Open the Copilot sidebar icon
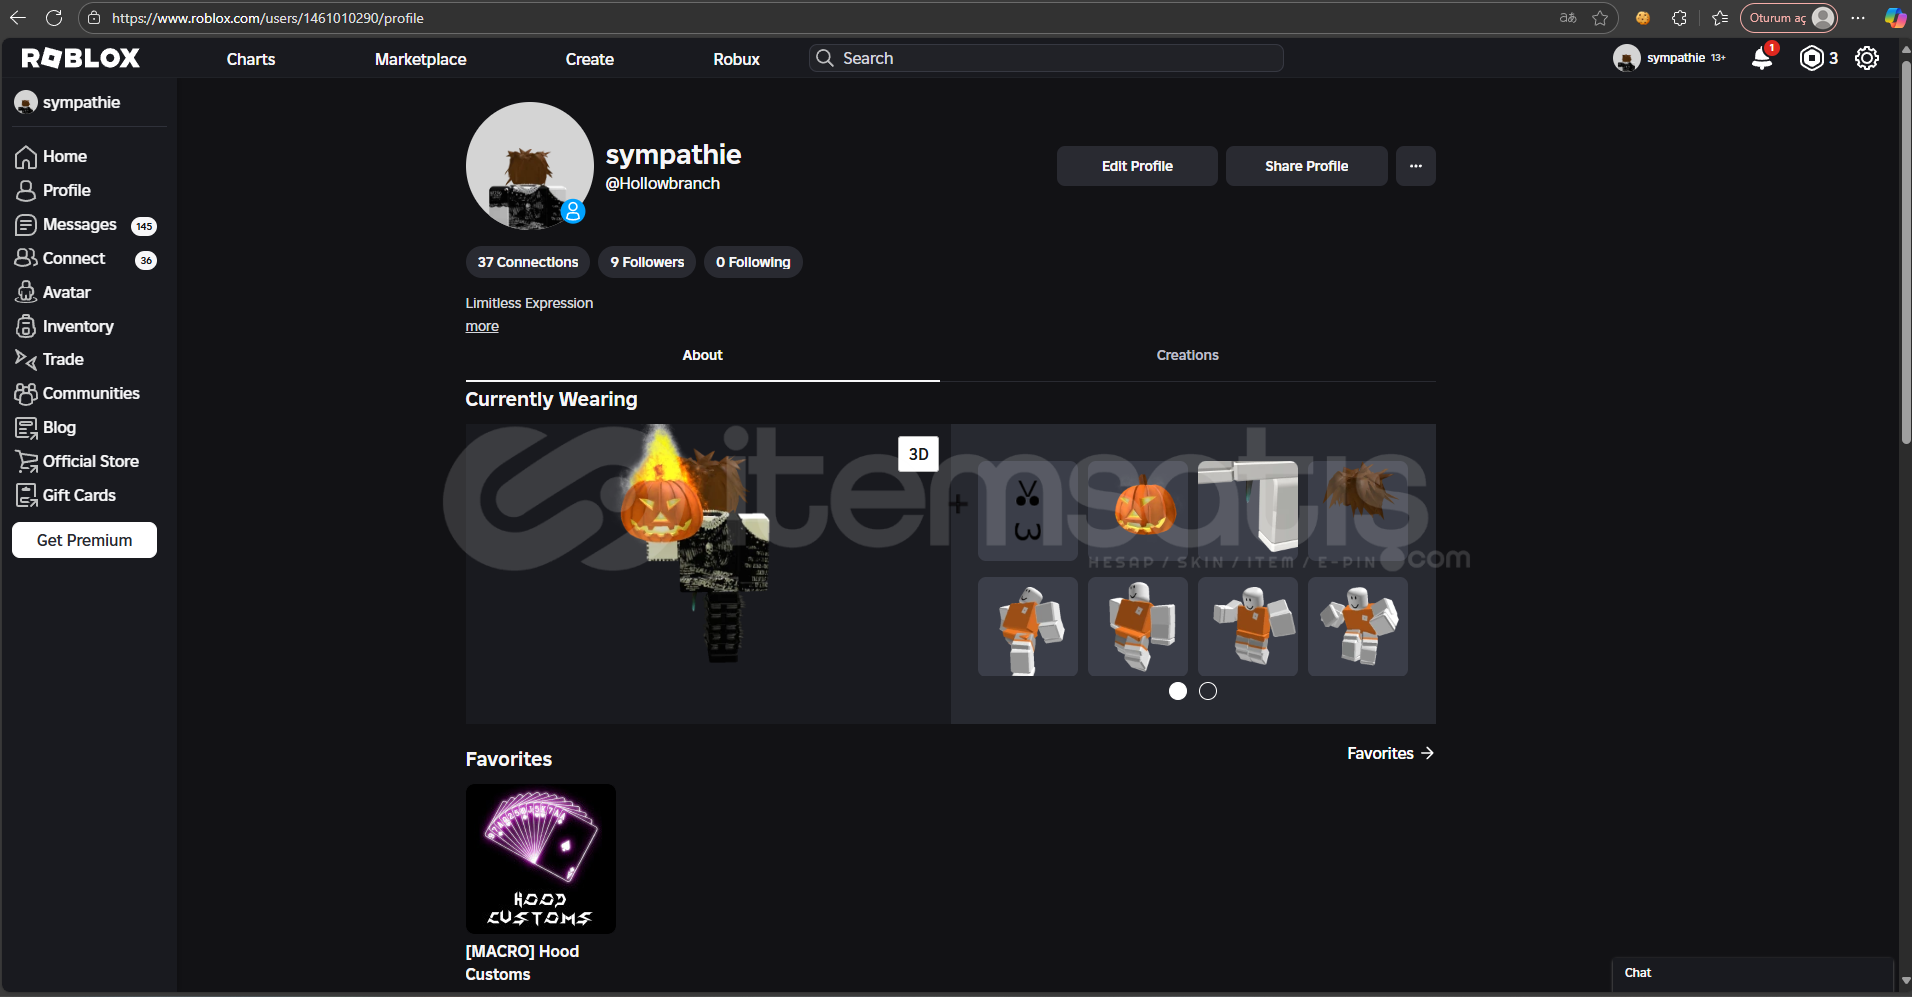 coord(1894,18)
